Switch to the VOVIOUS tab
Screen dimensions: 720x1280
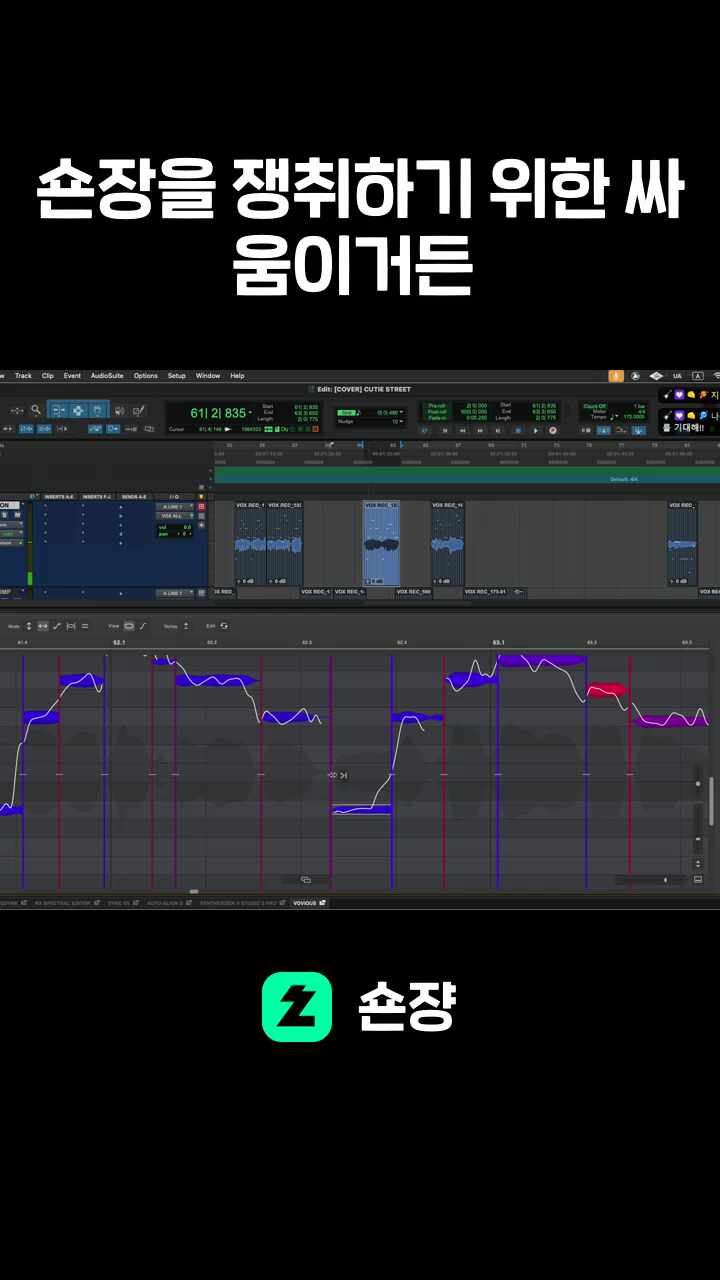308,902
